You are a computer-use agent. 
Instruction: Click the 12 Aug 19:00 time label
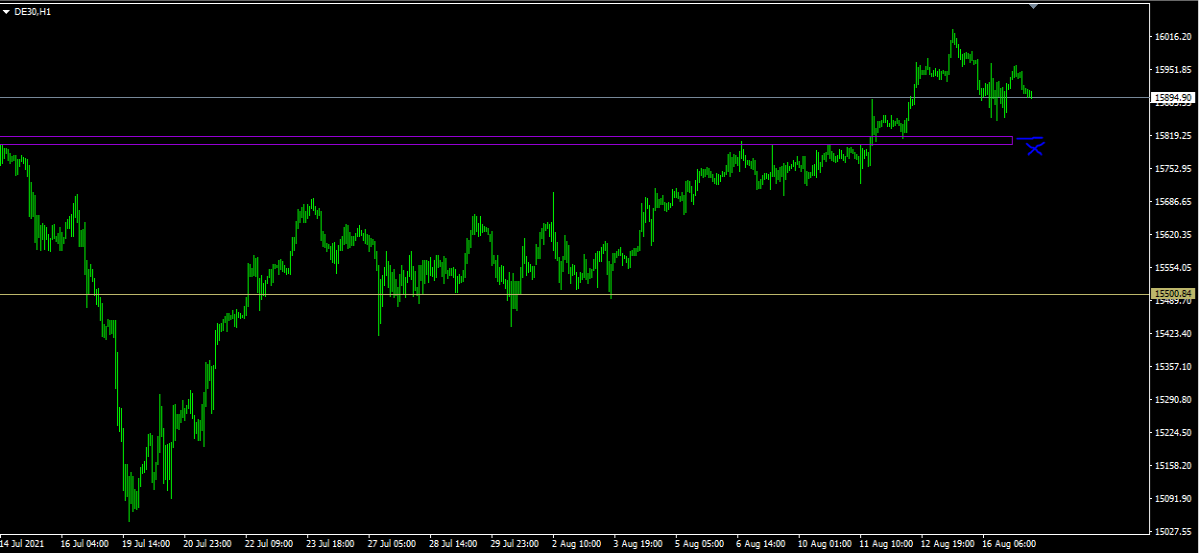click(948, 545)
